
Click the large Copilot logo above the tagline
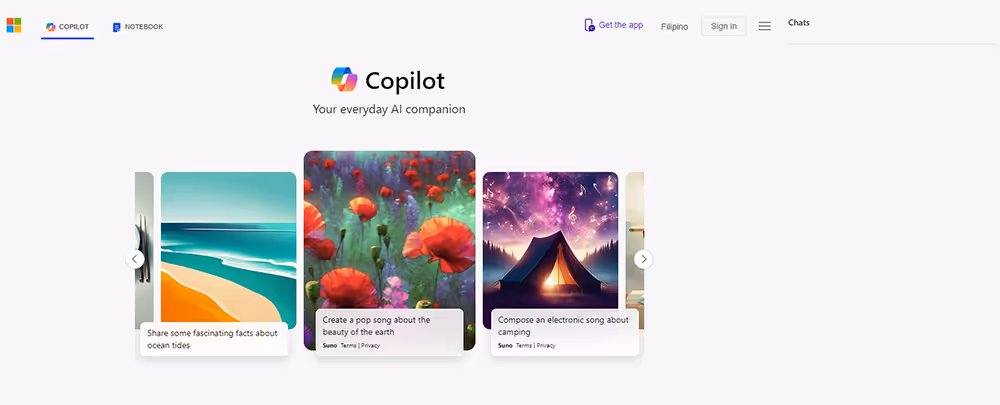pos(344,80)
